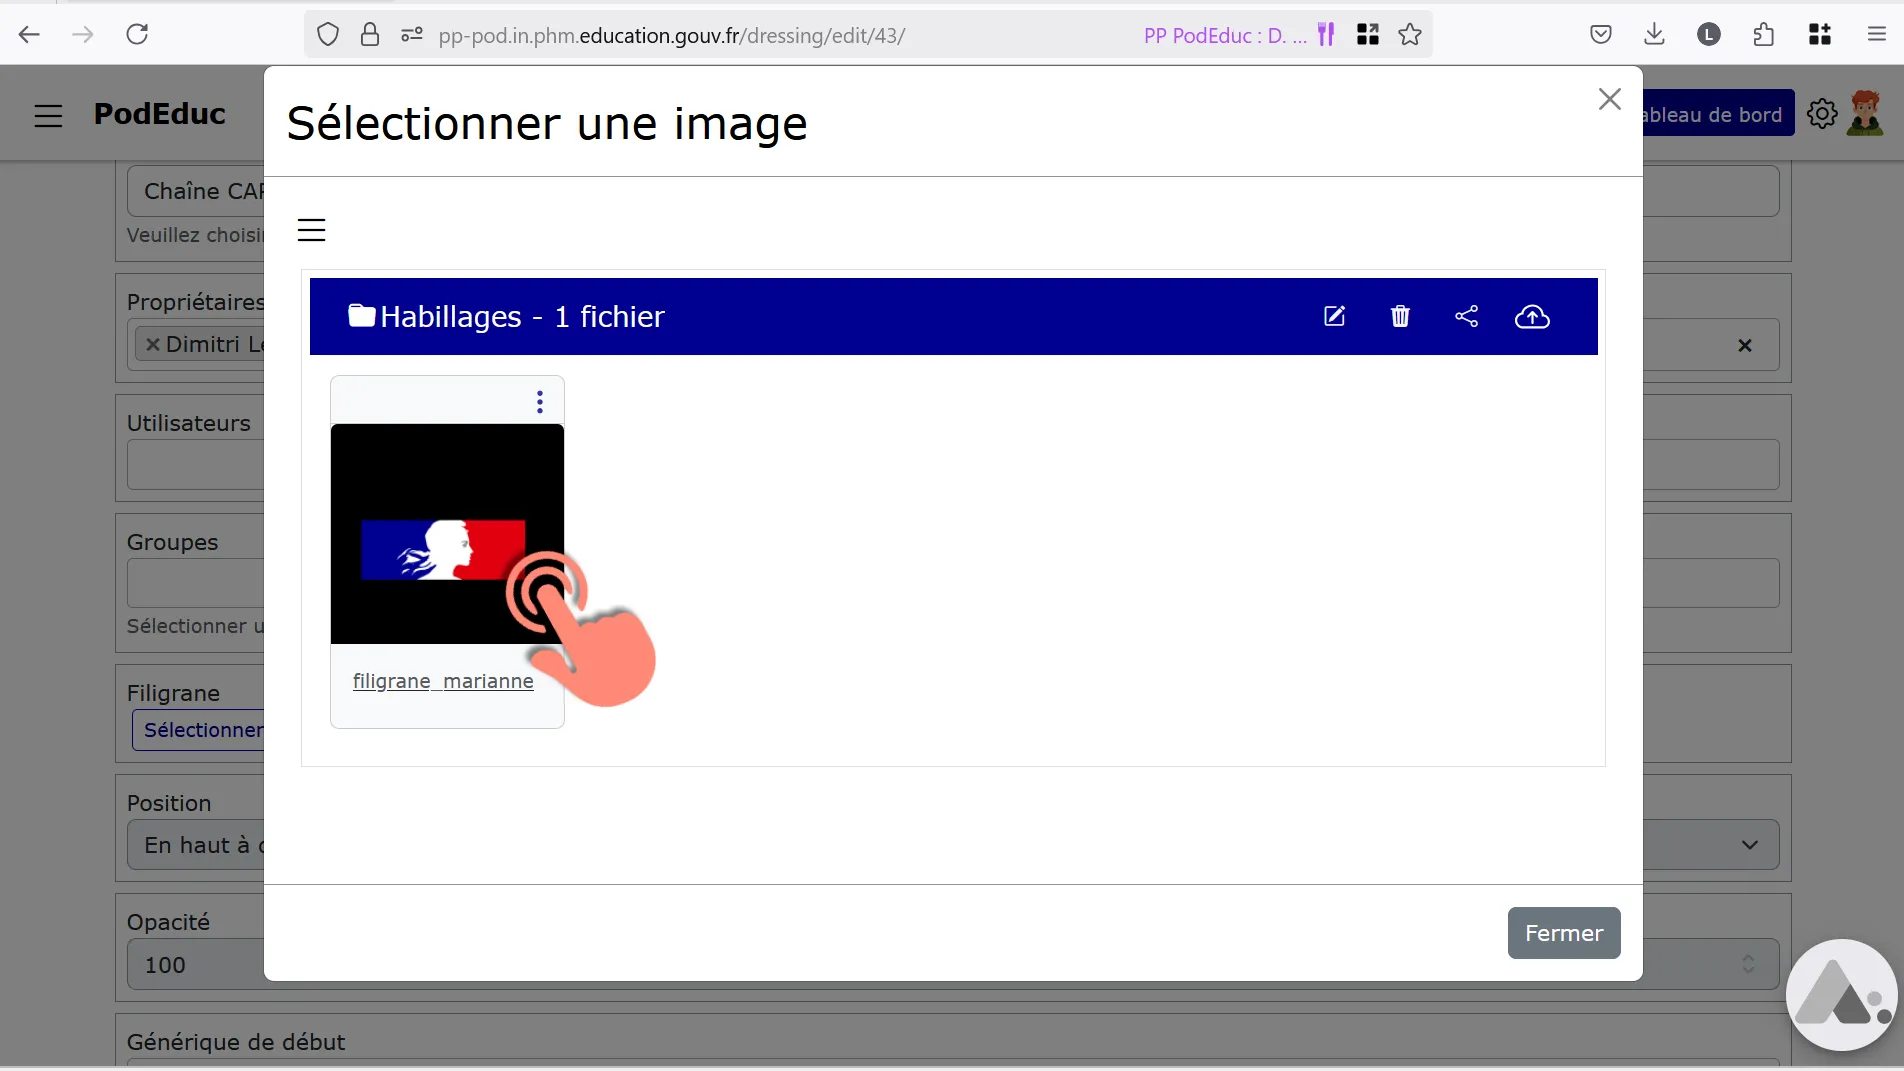Click the Sélectionner filigrane button

pyautogui.click(x=198, y=730)
